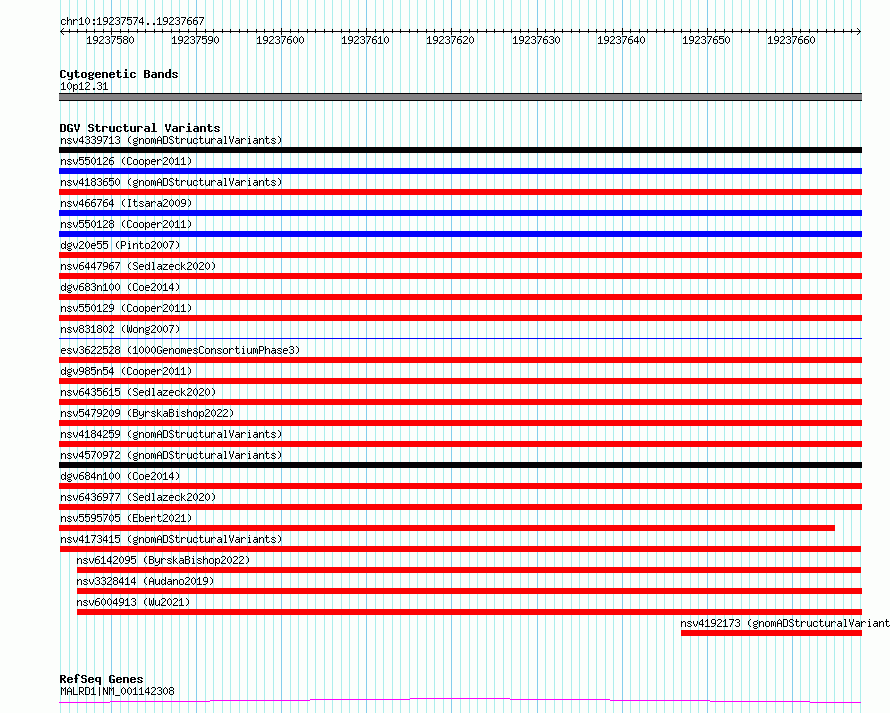This screenshot has width=890, height=713.
Task: Open dgv684n100 (Coe2014) label
Action: [120, 476]
